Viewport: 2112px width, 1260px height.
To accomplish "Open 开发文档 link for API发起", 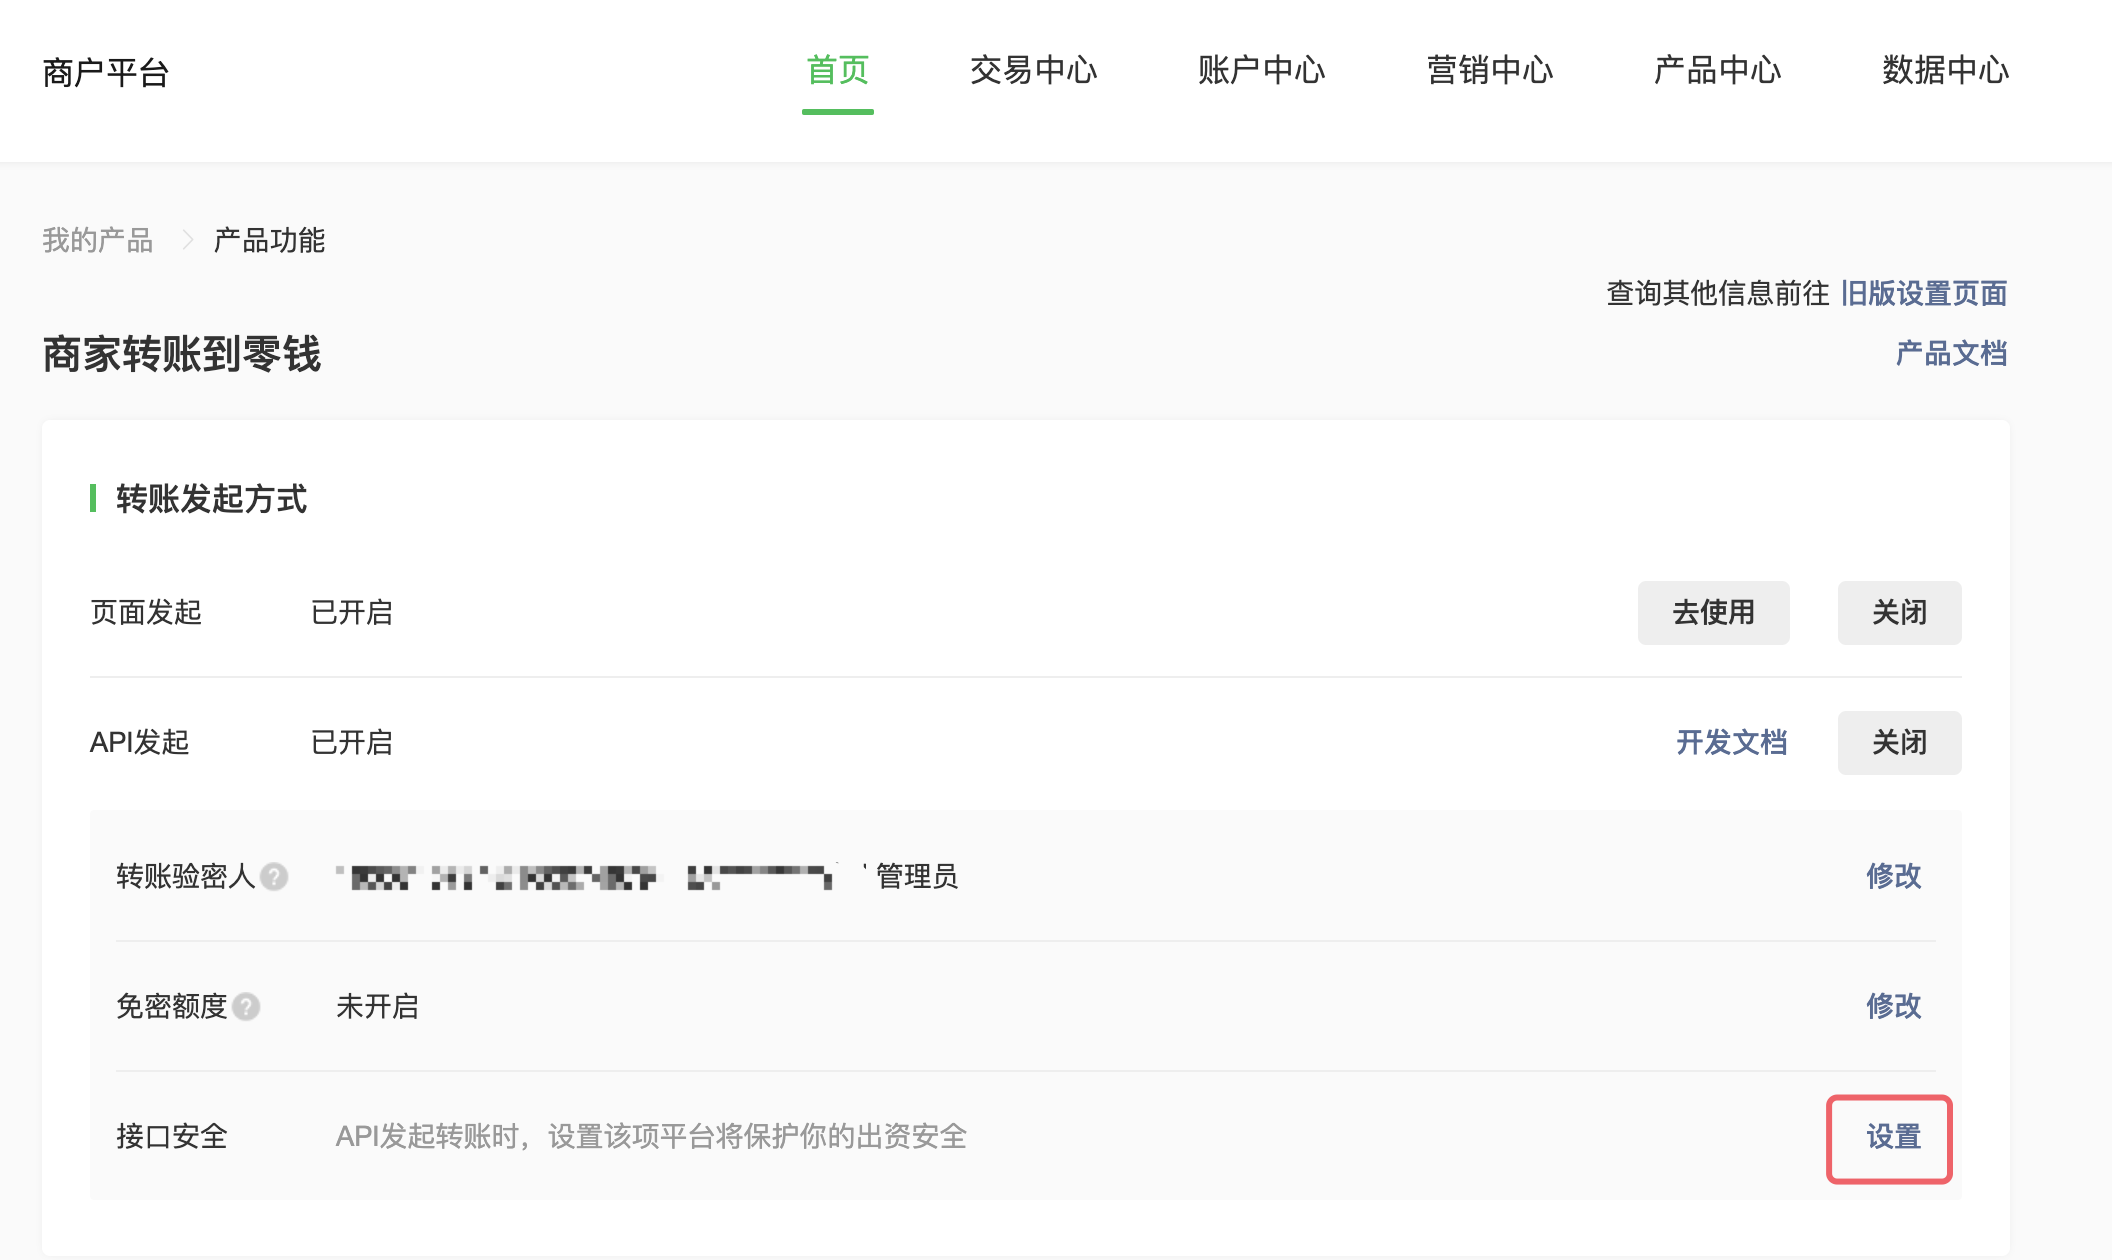I will [1731, 742].
